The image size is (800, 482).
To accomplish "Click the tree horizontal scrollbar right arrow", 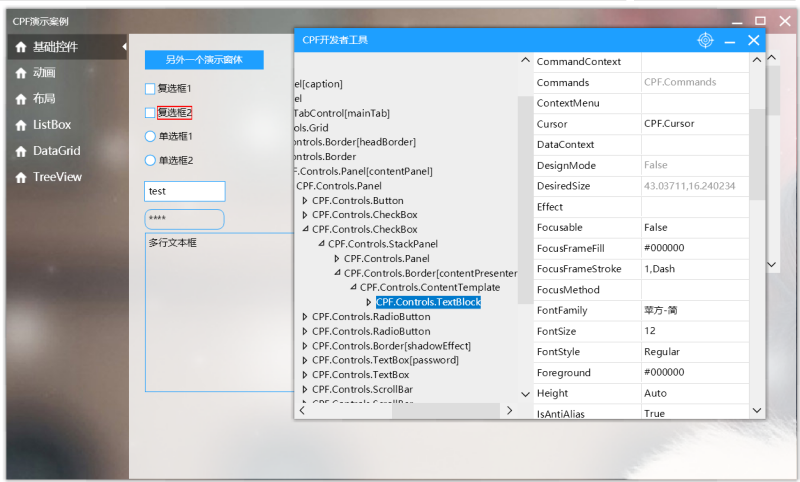I will [509, 411].
